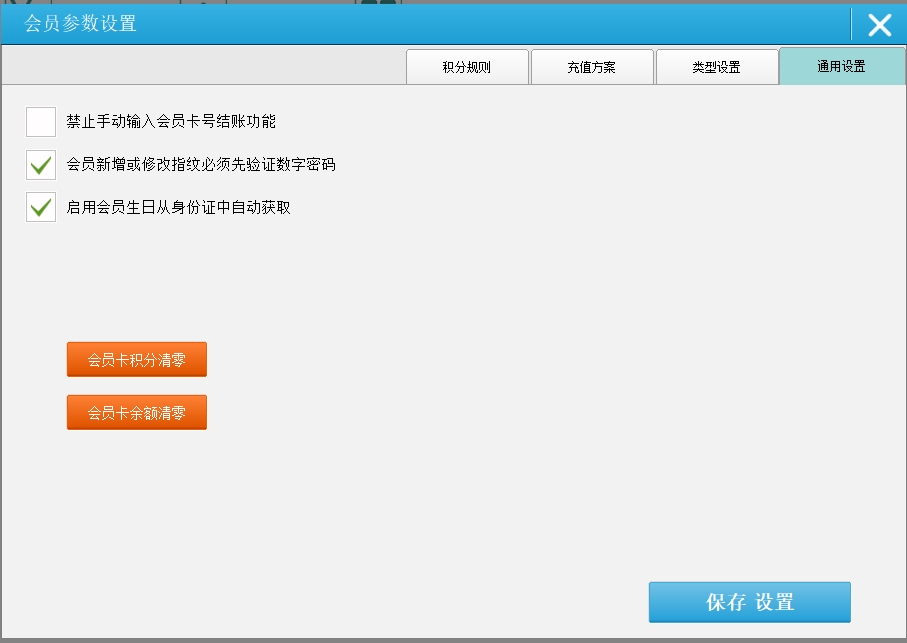This screenshot has width=907, height=643.
Task: Click the blank panel area left of 保存 设置
Action: [350, 600]
